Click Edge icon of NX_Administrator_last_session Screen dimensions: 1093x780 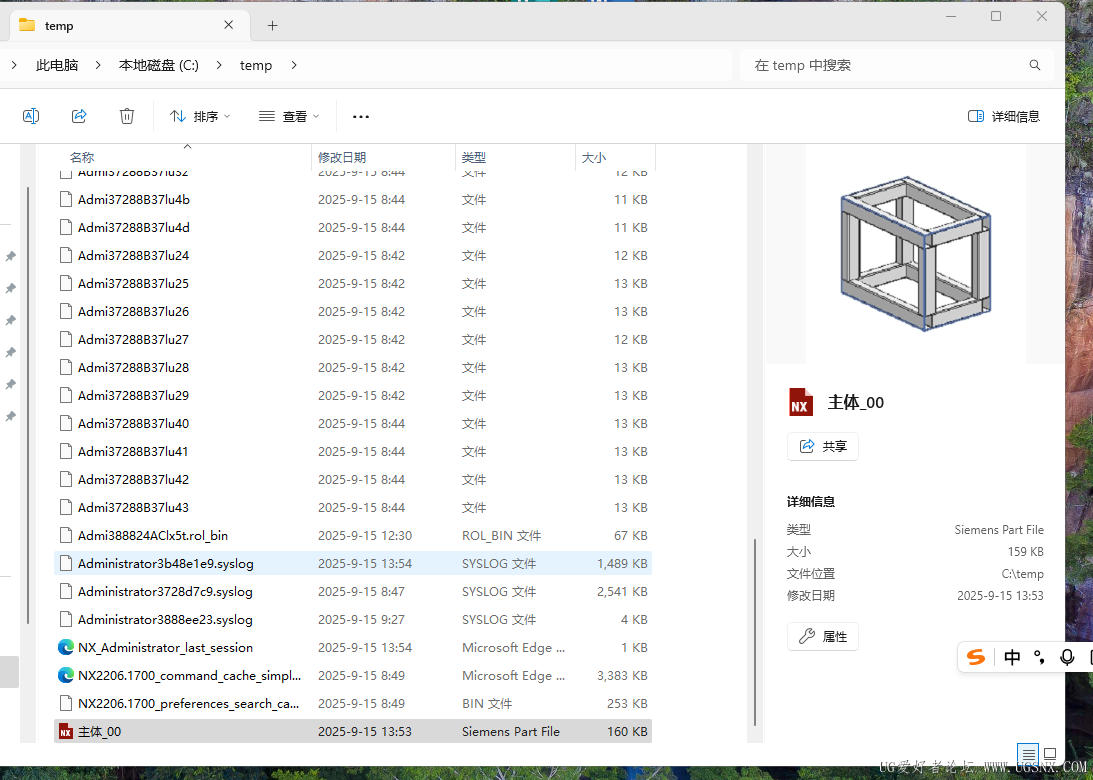66,648
